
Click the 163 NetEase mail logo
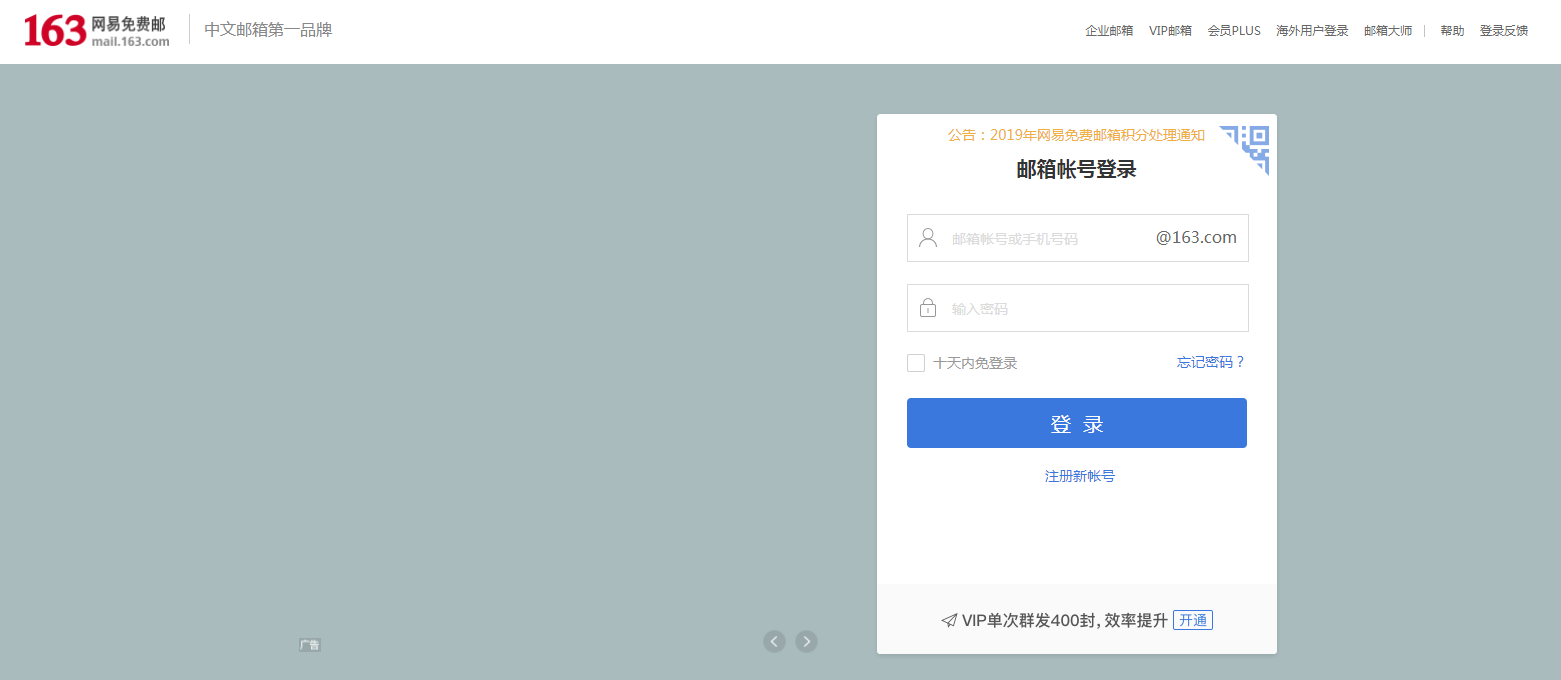click(x=97, y=31)
